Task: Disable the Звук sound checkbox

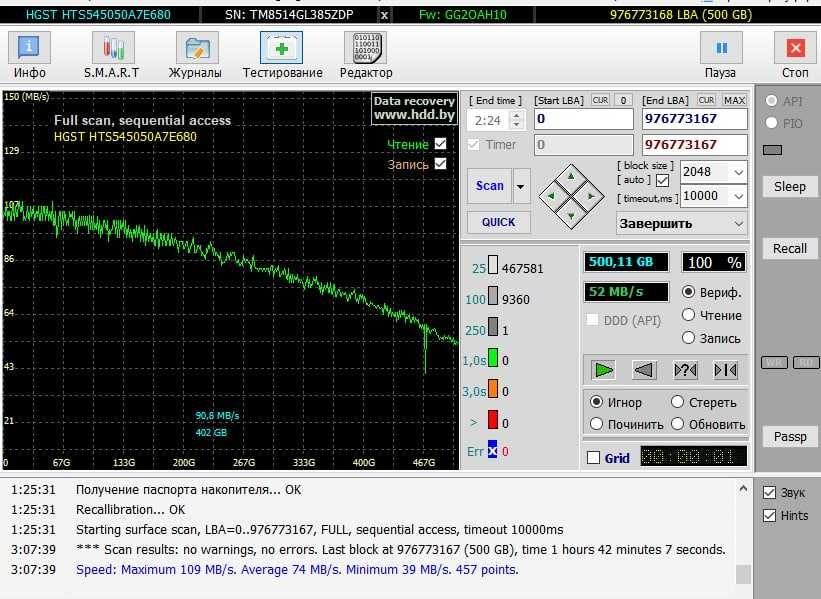Action: tap(769, 493)
